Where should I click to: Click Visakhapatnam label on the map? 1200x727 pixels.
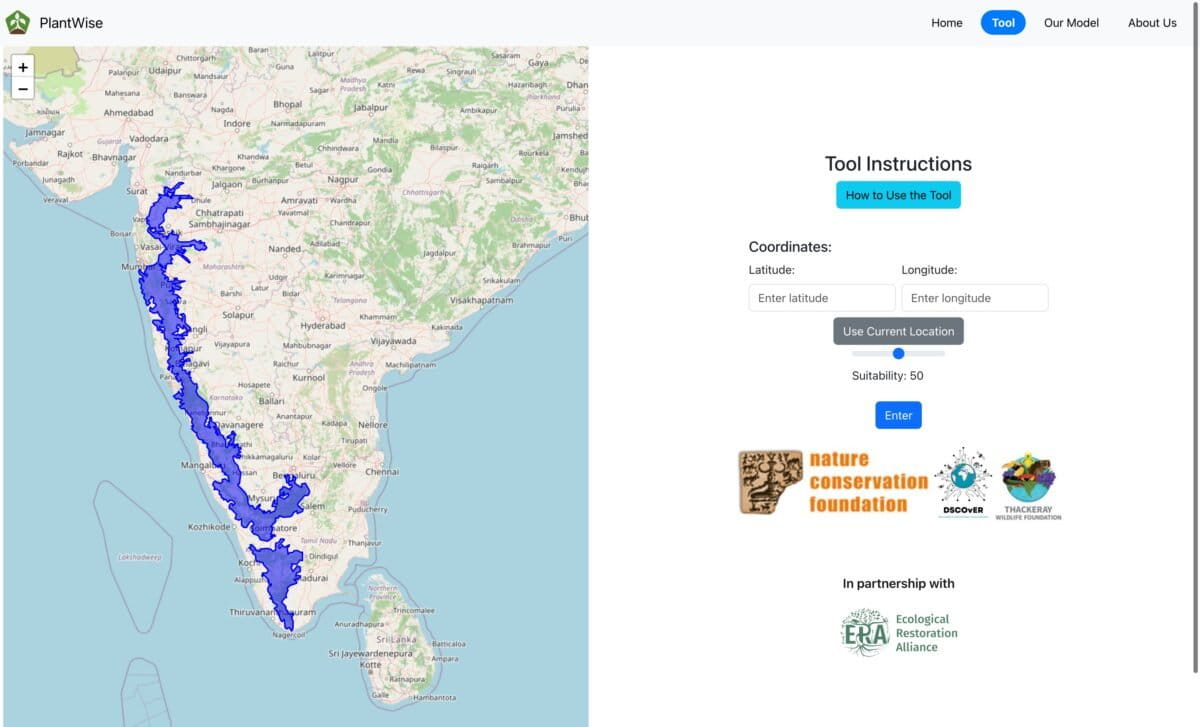[481, 300]
